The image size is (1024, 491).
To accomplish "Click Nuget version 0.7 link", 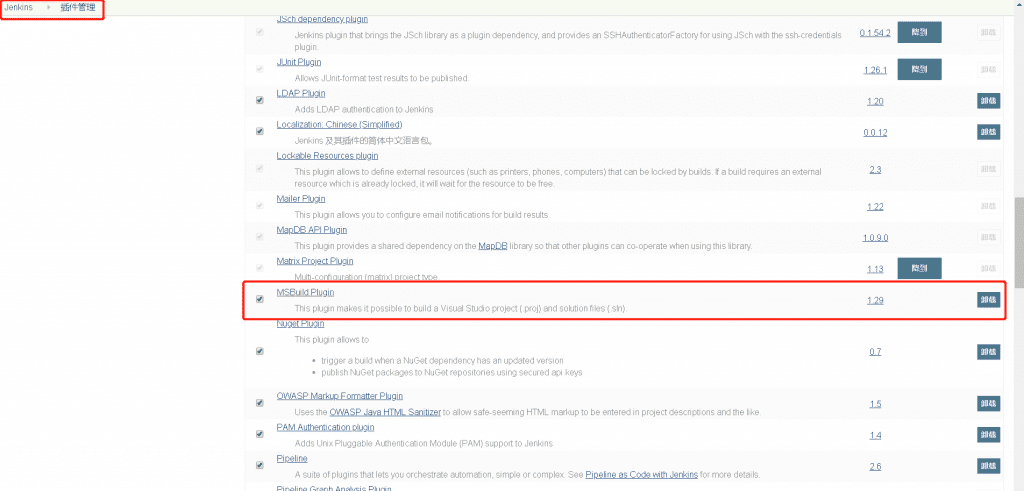I will point(875,352).
